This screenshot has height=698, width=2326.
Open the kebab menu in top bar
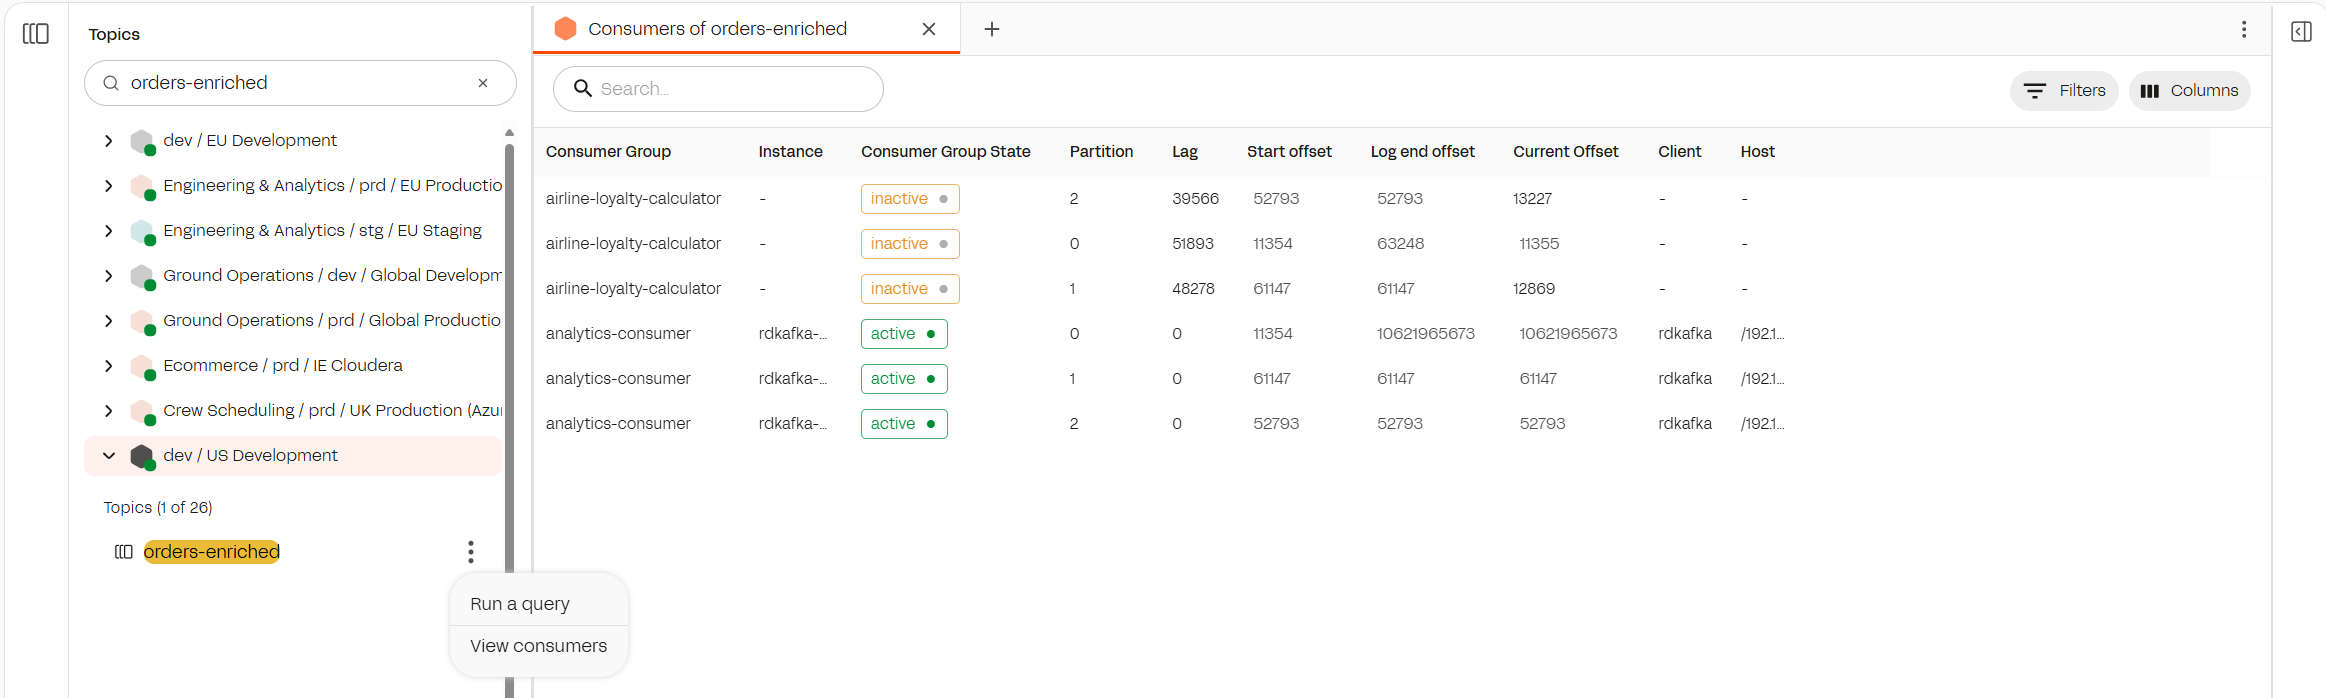pos(2244,30)
